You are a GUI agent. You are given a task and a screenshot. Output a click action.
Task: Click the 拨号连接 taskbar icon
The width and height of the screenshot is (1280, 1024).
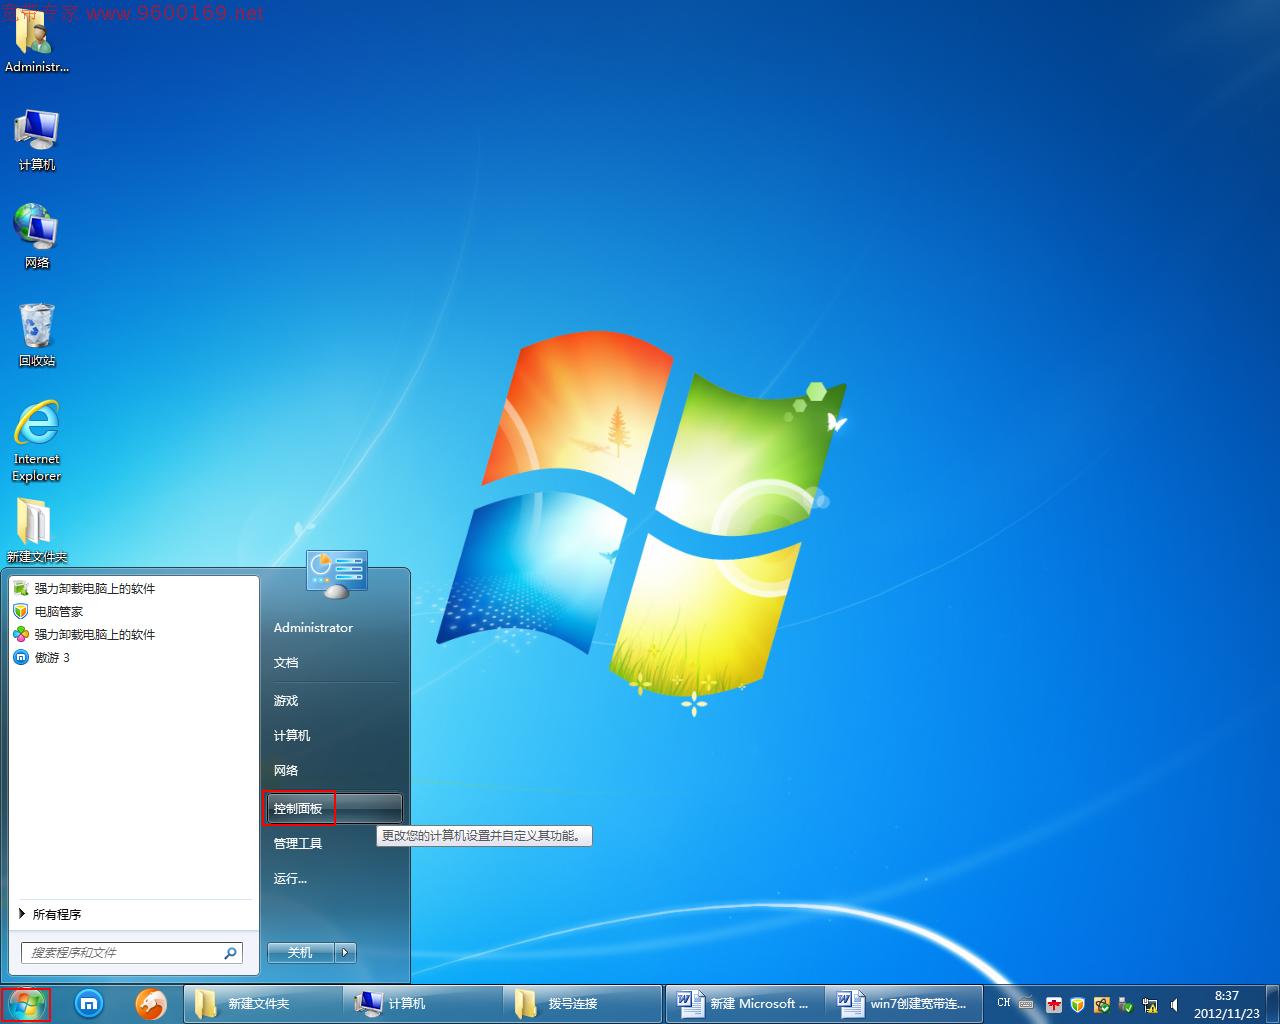point(580,1003)
